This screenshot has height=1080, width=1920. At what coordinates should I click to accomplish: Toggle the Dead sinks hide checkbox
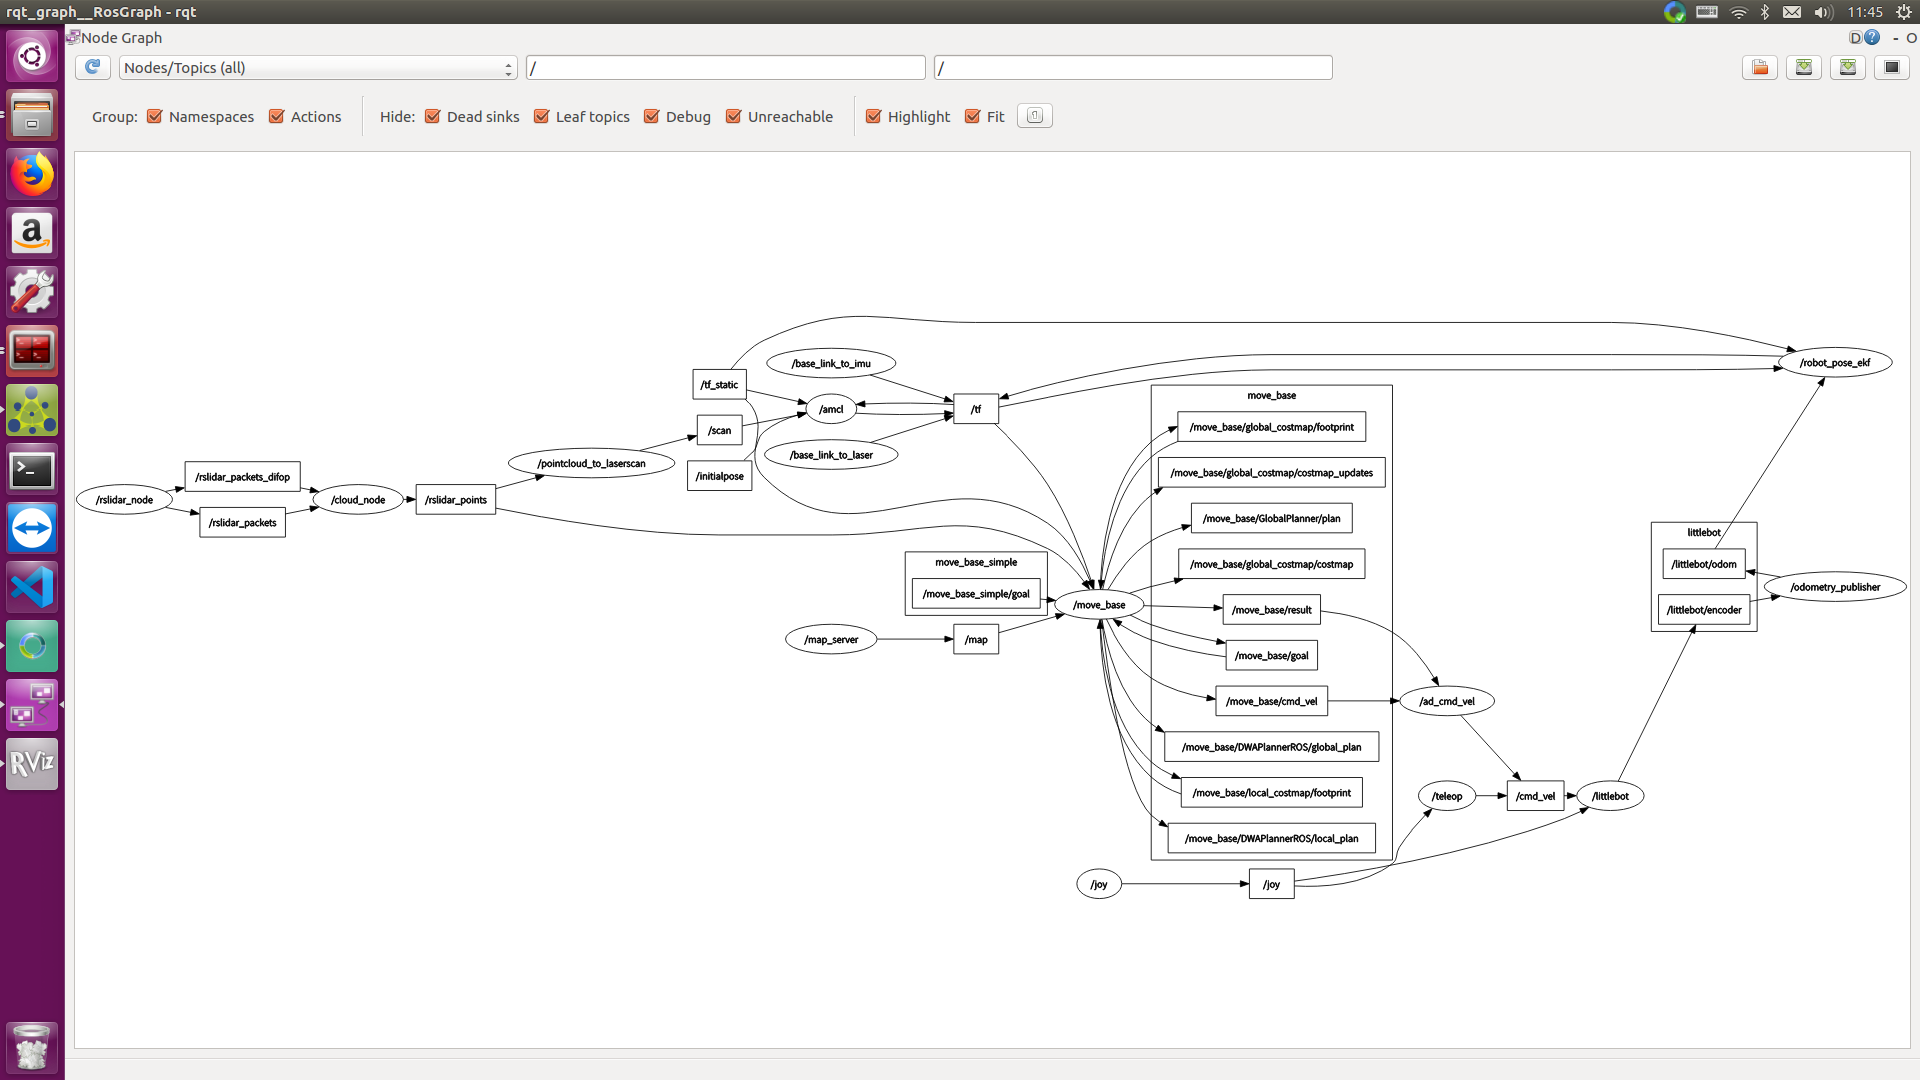[x=433, y=116]
